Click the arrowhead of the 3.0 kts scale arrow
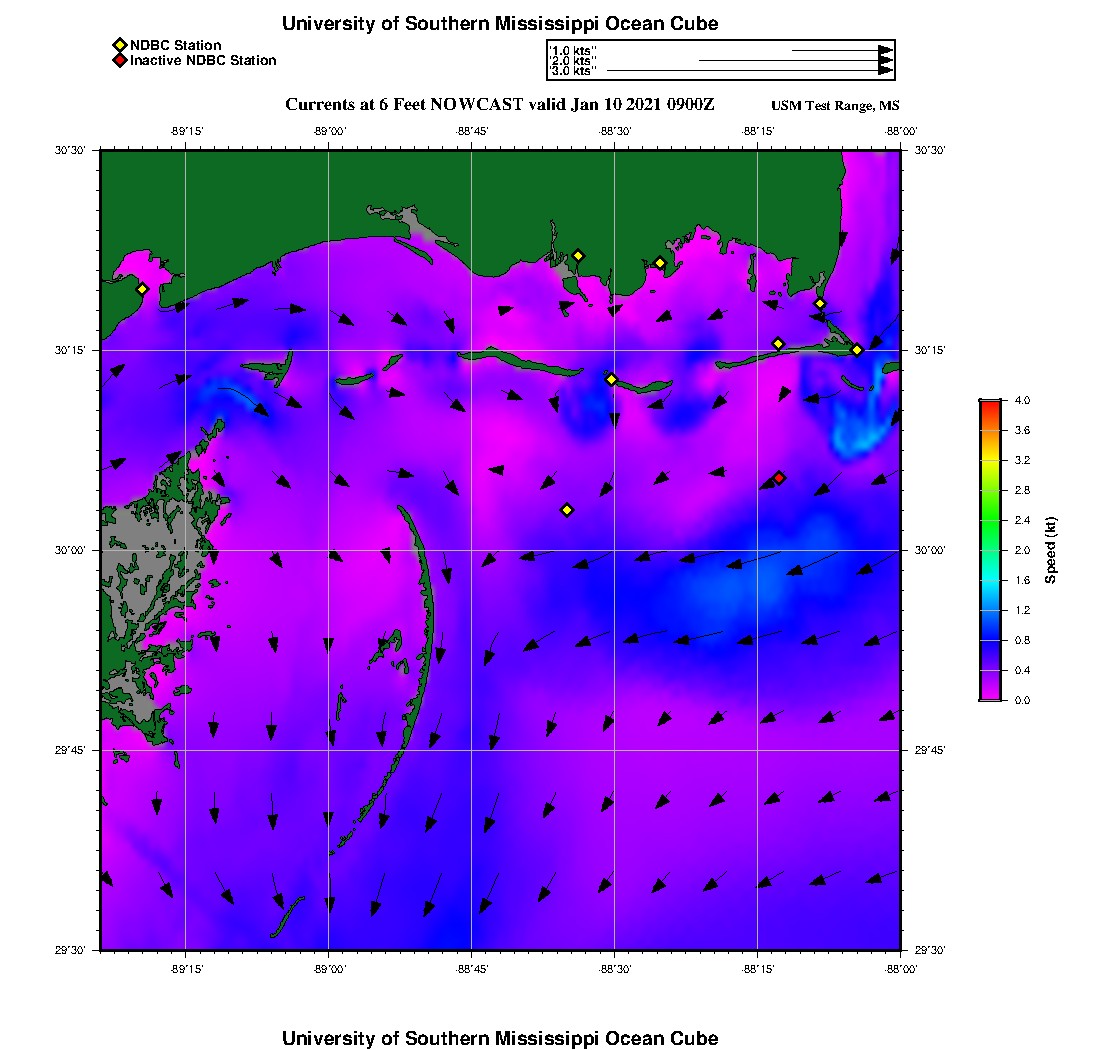This screenshot has height=1050, width=1100. tap(886, 71)
